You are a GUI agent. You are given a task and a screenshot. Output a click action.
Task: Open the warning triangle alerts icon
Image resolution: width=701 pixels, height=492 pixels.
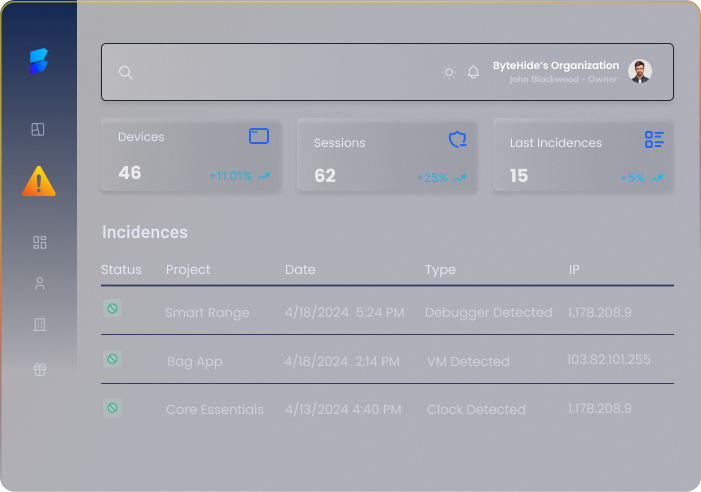[x=39, y=181]
